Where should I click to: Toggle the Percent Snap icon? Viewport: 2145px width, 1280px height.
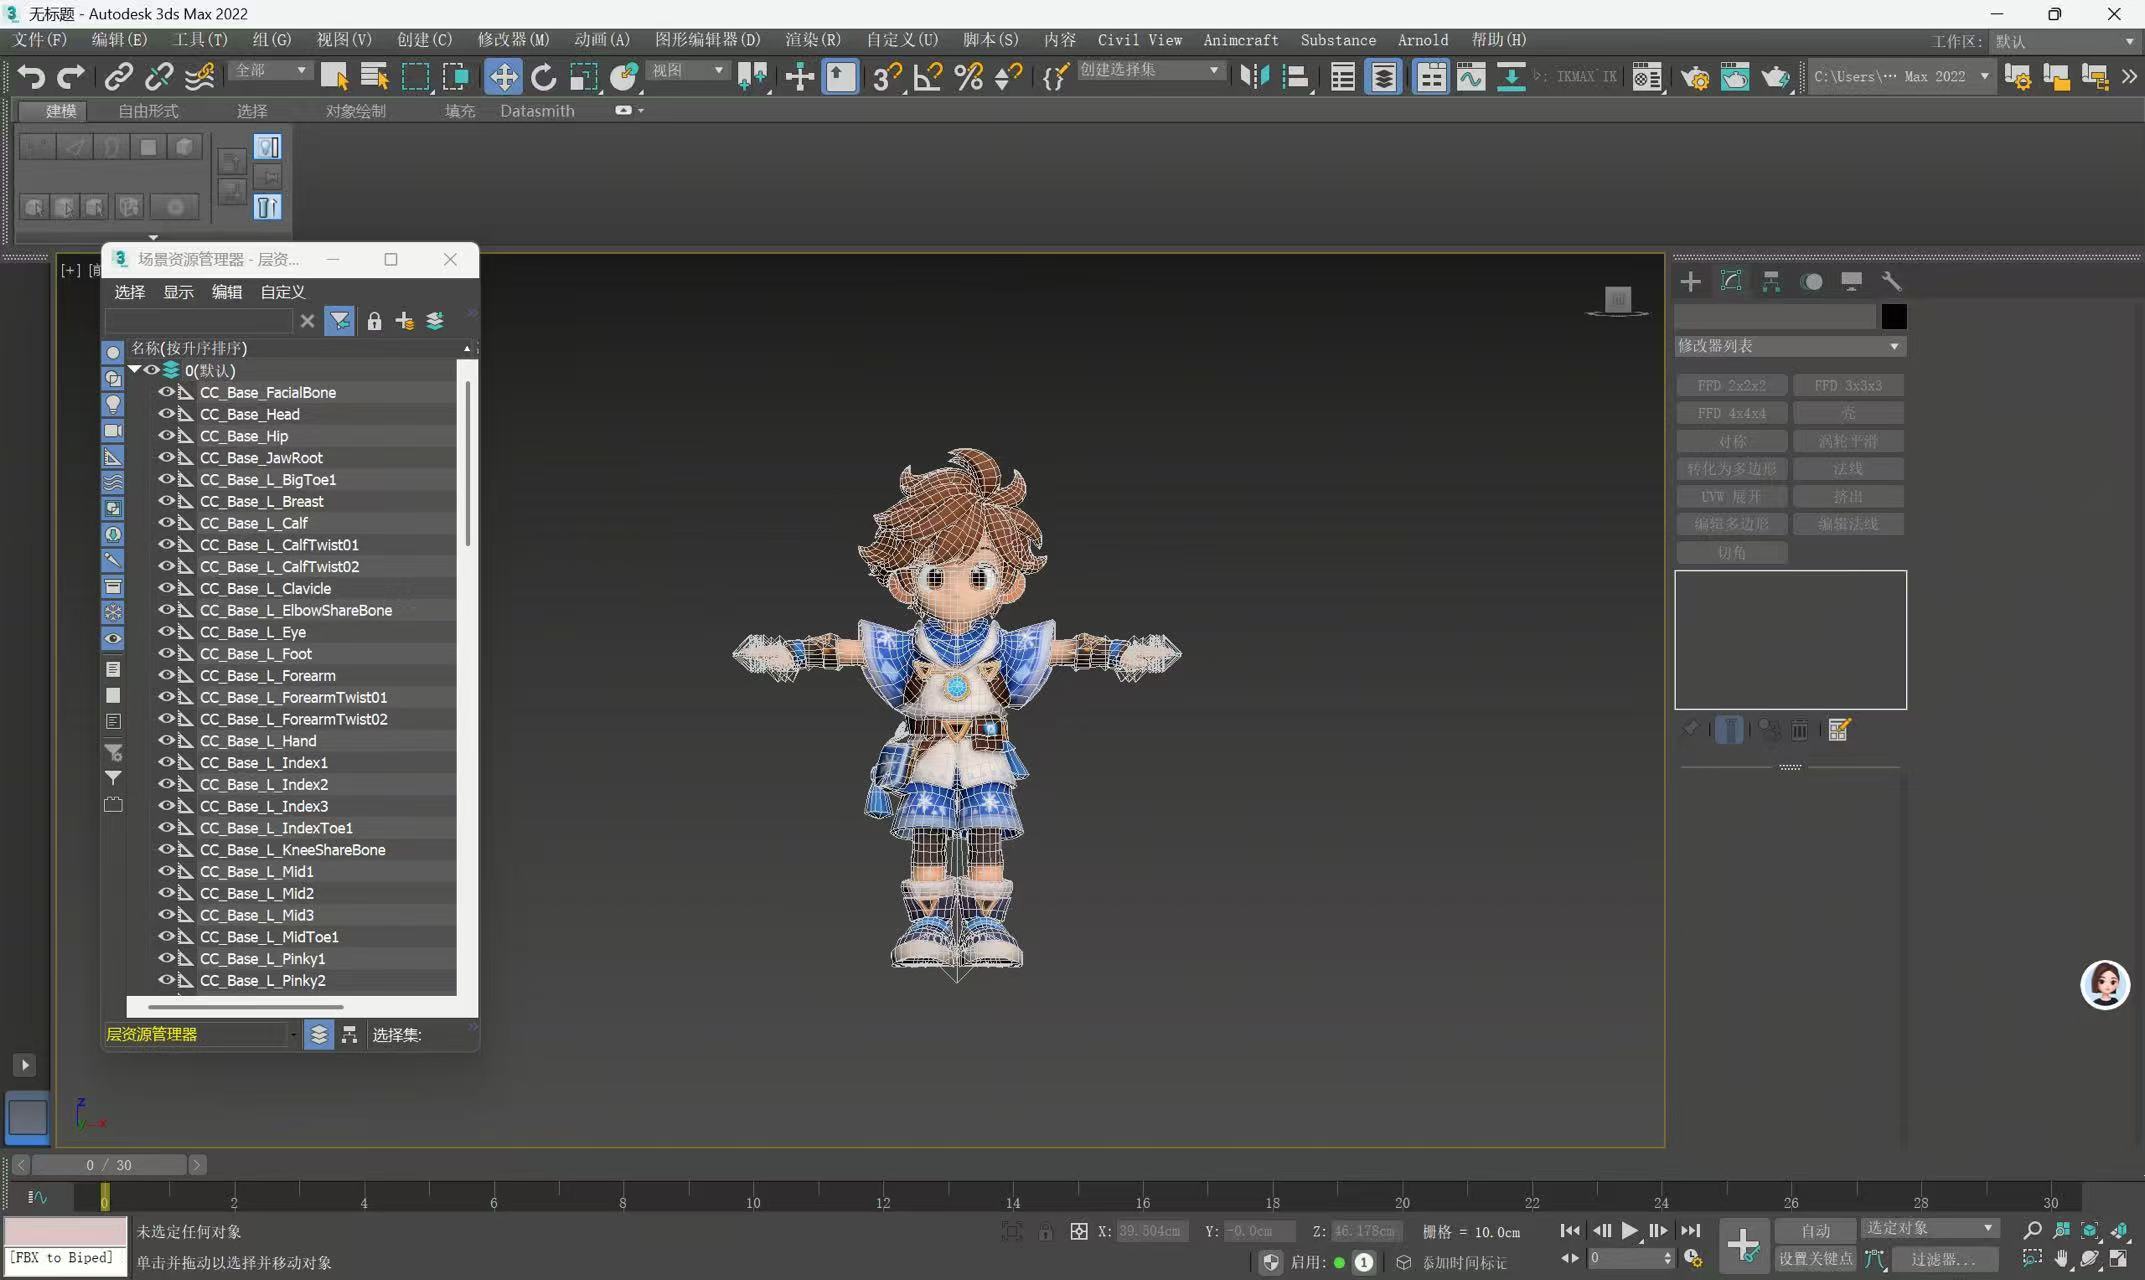[968, 76]
